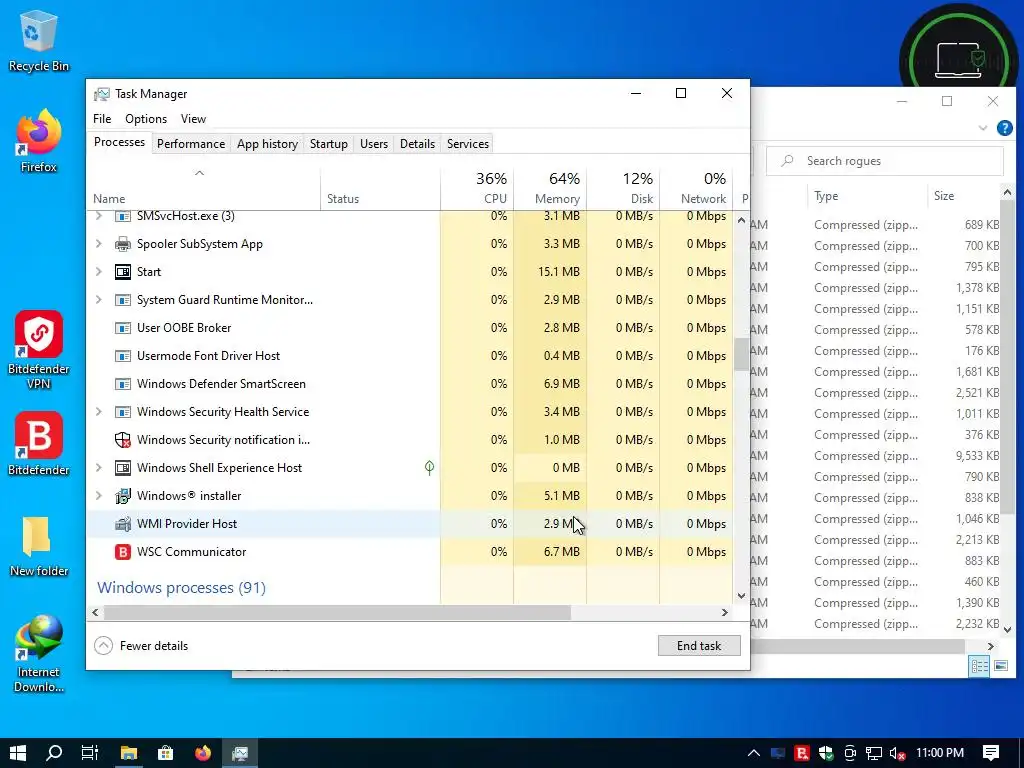Open Bitdefender desktop shortcut

tap(39, 444)
